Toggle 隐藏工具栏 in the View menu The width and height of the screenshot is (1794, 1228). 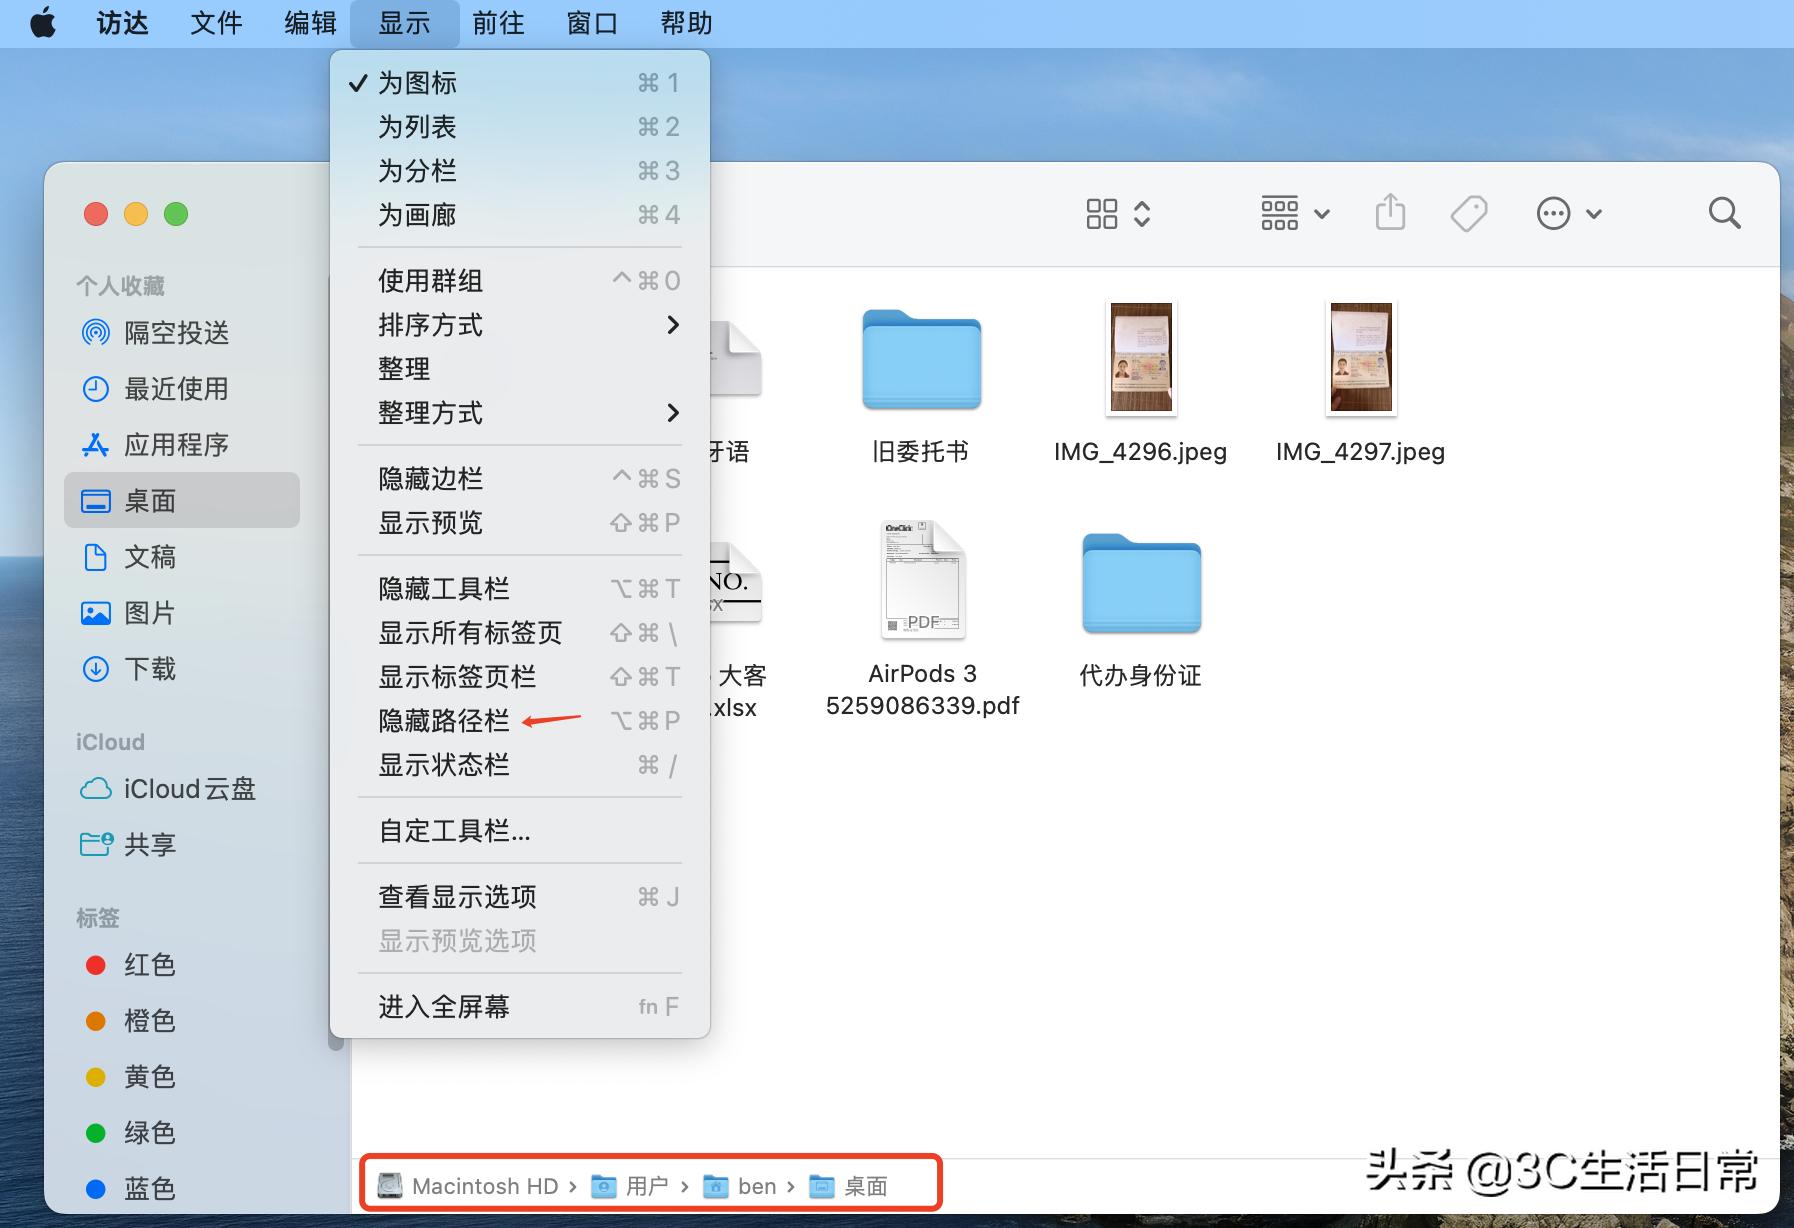pyautogui.click(x=443, y=588)
